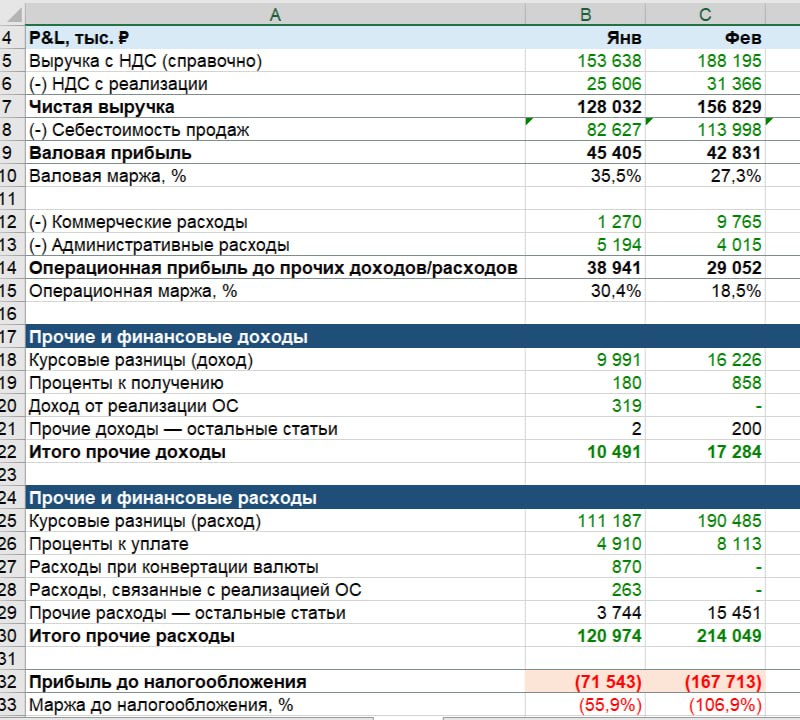The image size is (800, 720).
Task: Click Коммерческие расходы February value 9 765
Action: [x=705, y=221]
